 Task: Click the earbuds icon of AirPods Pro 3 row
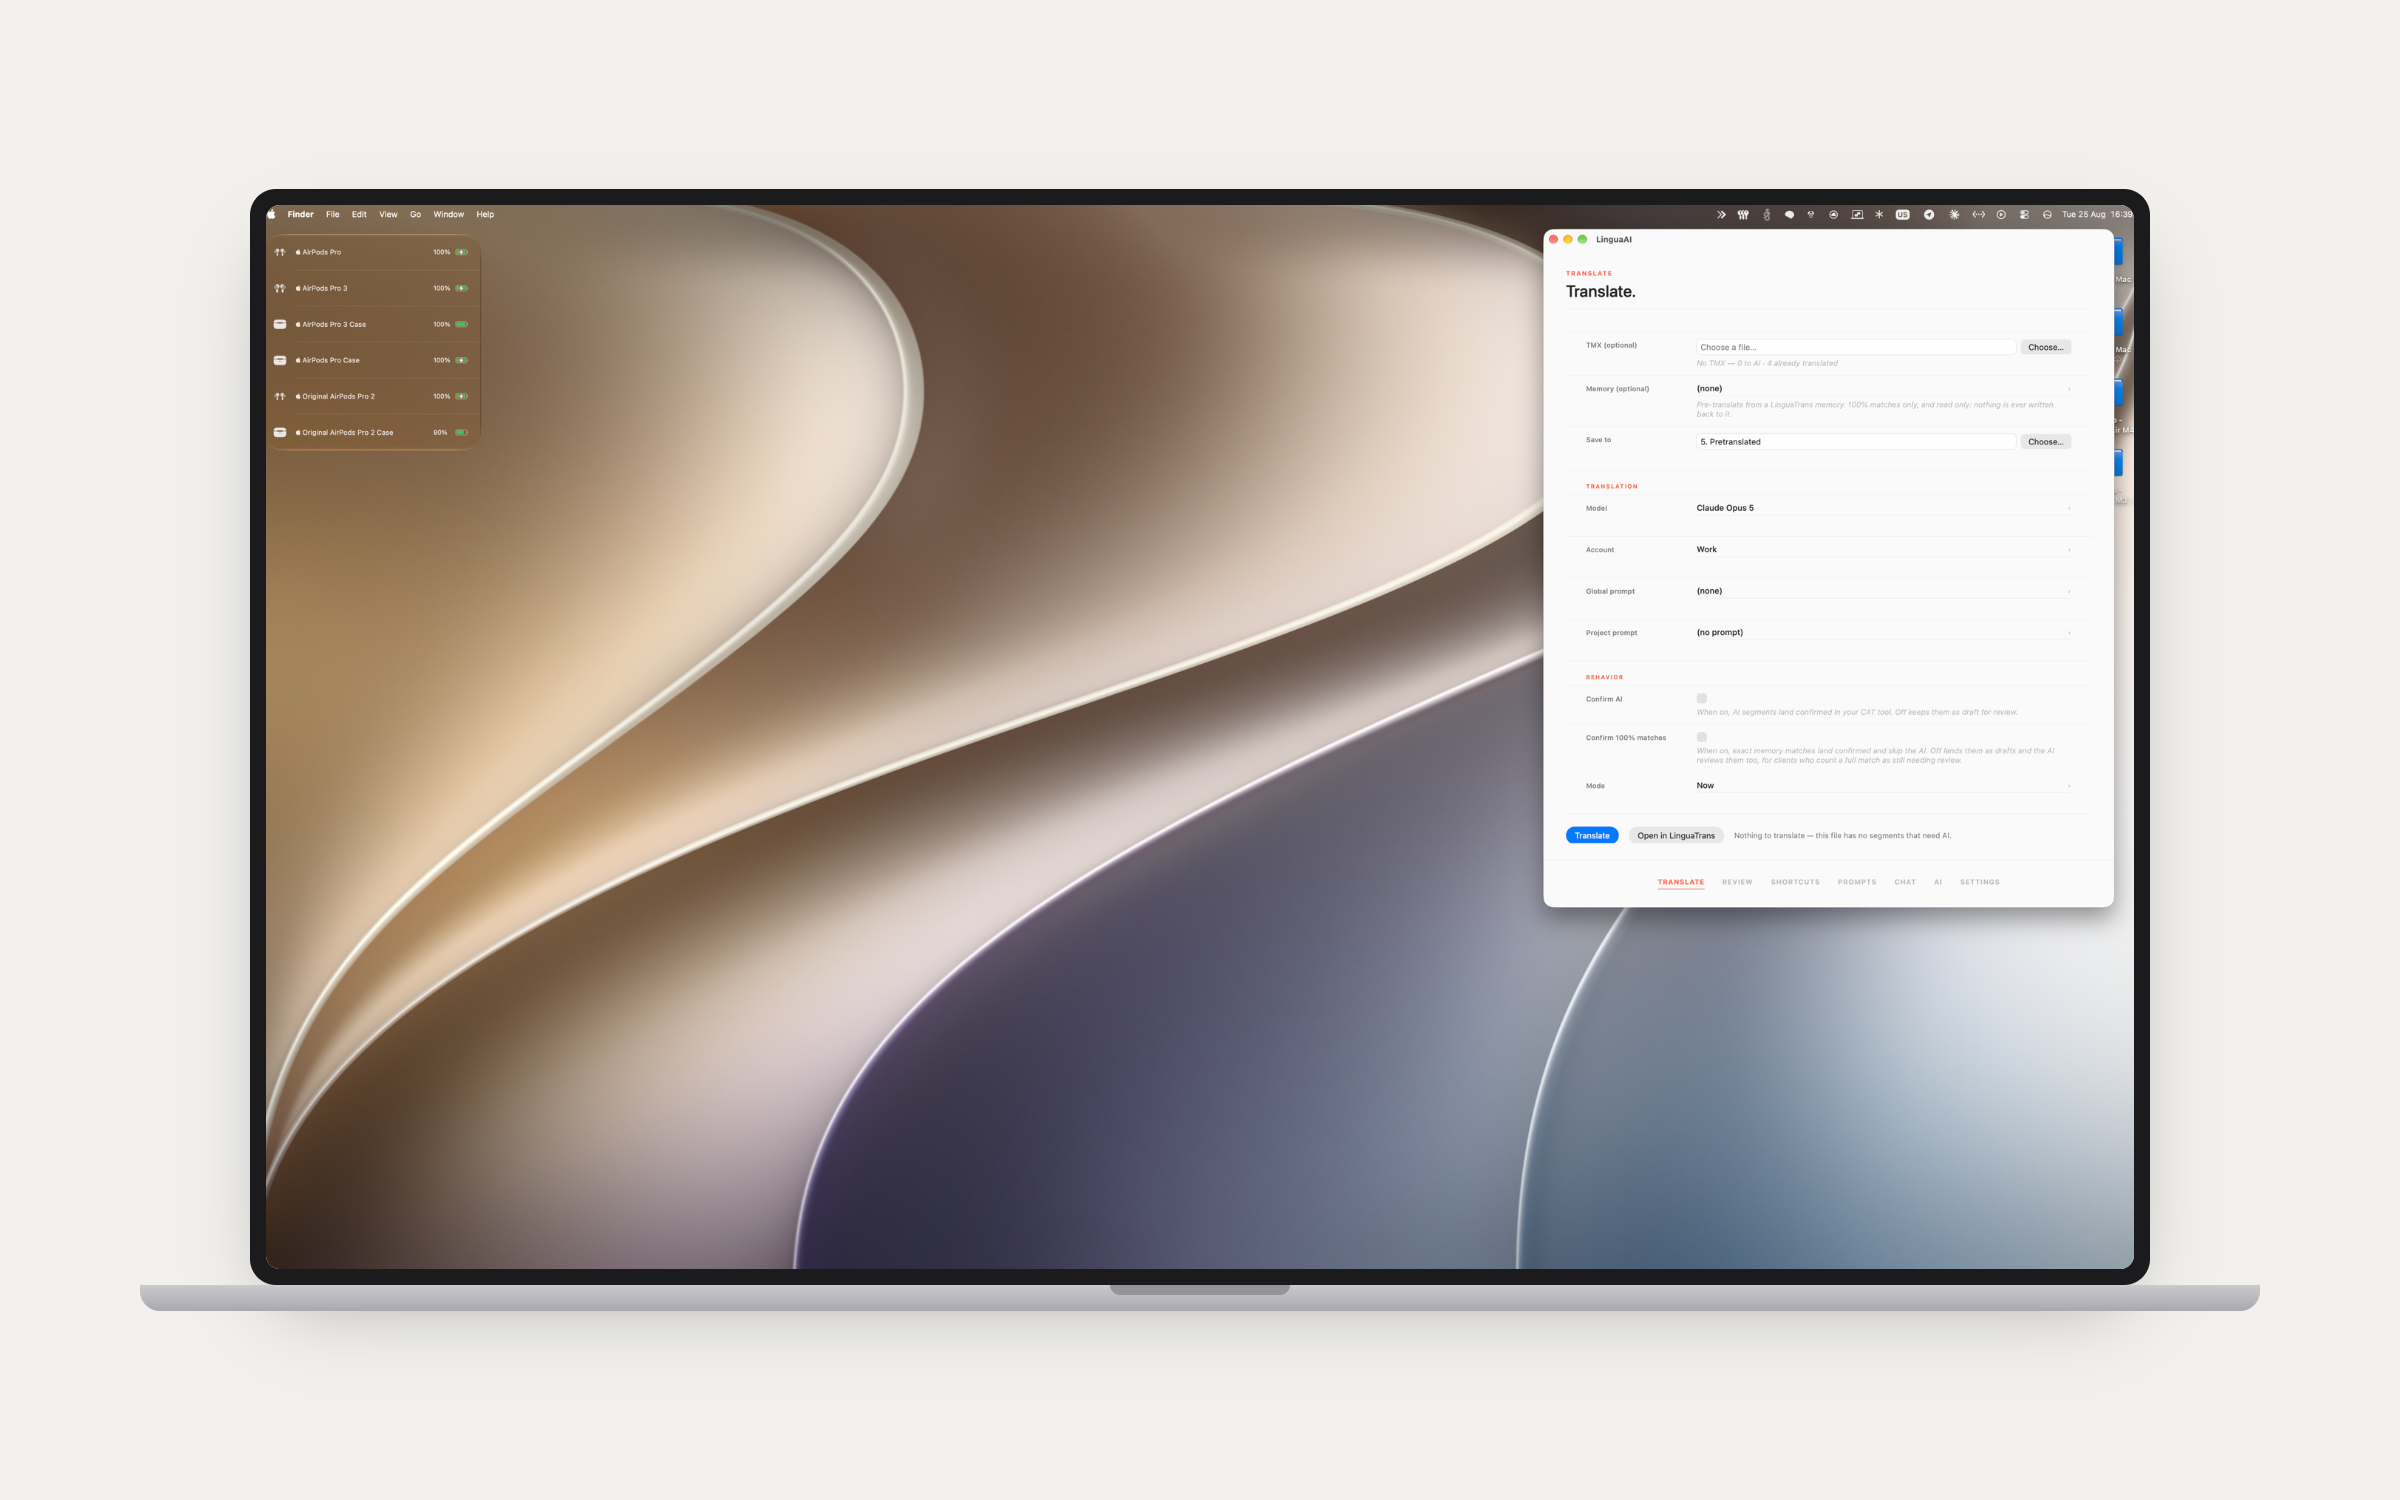(280, 288)
